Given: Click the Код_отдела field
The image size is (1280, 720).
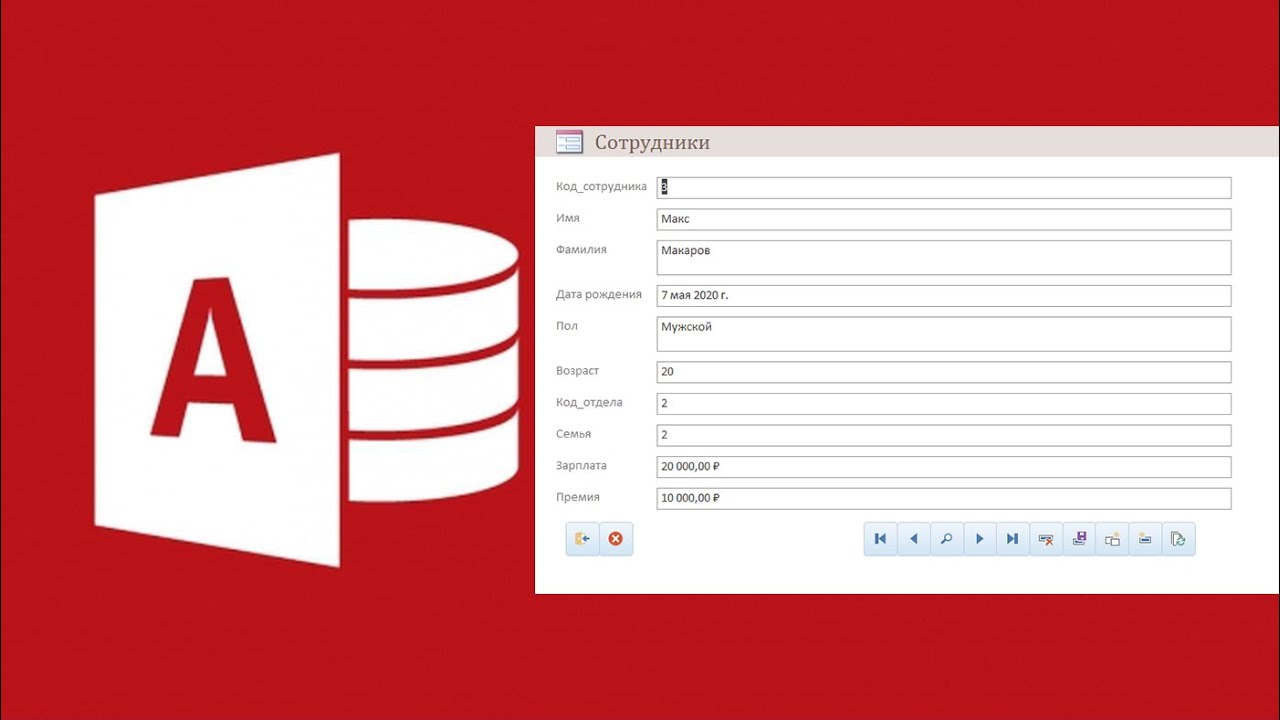Looking at the screenshot, I should 944,404.
